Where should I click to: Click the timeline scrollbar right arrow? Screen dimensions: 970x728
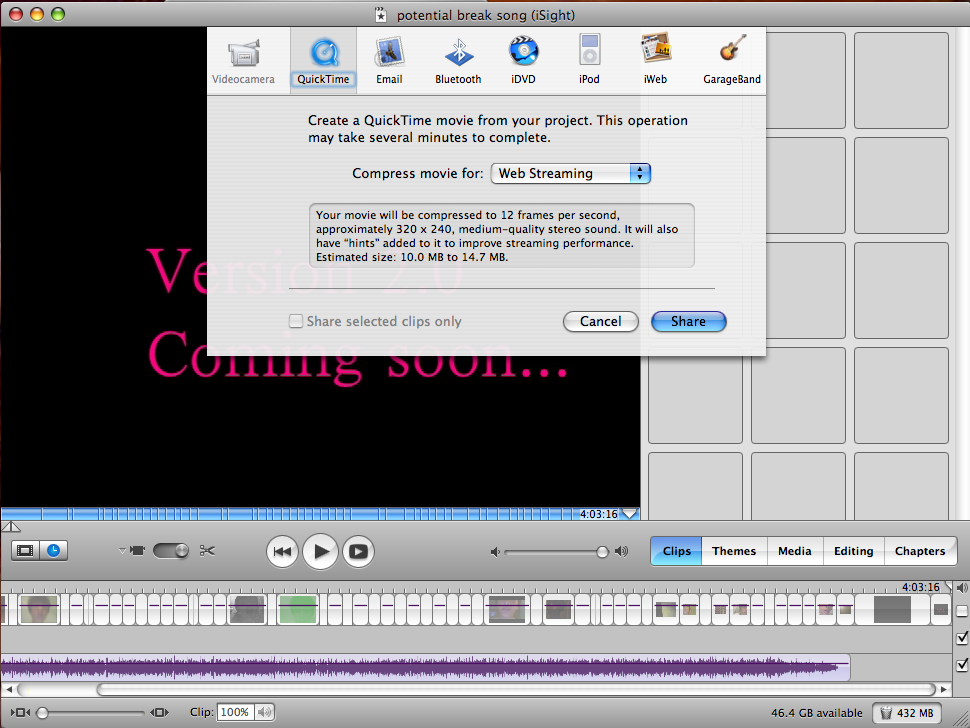coord(943,689)
